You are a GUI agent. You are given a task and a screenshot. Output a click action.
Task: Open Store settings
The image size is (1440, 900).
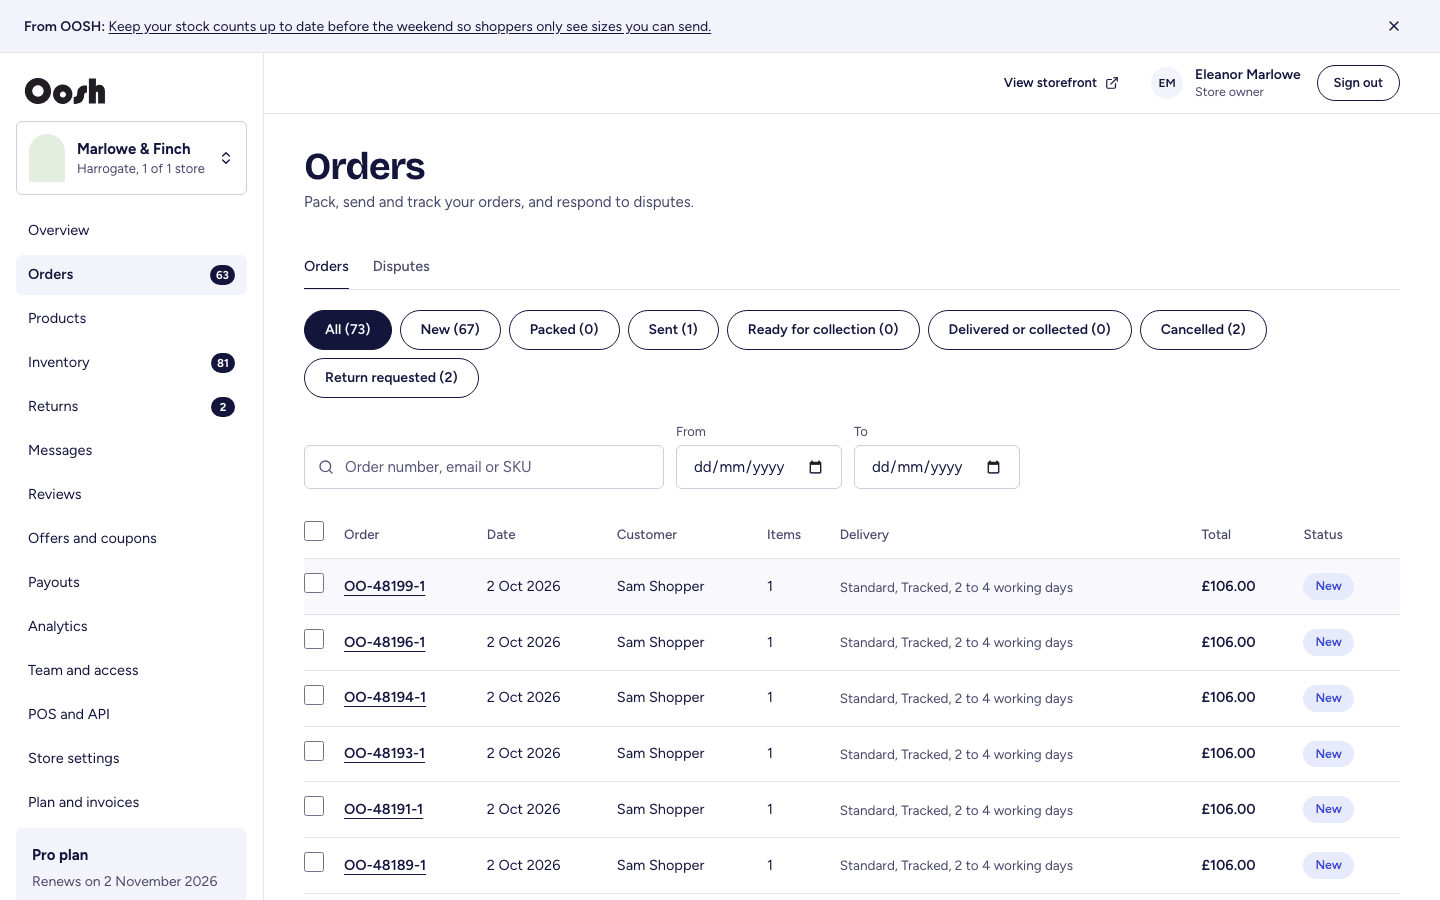131,758
